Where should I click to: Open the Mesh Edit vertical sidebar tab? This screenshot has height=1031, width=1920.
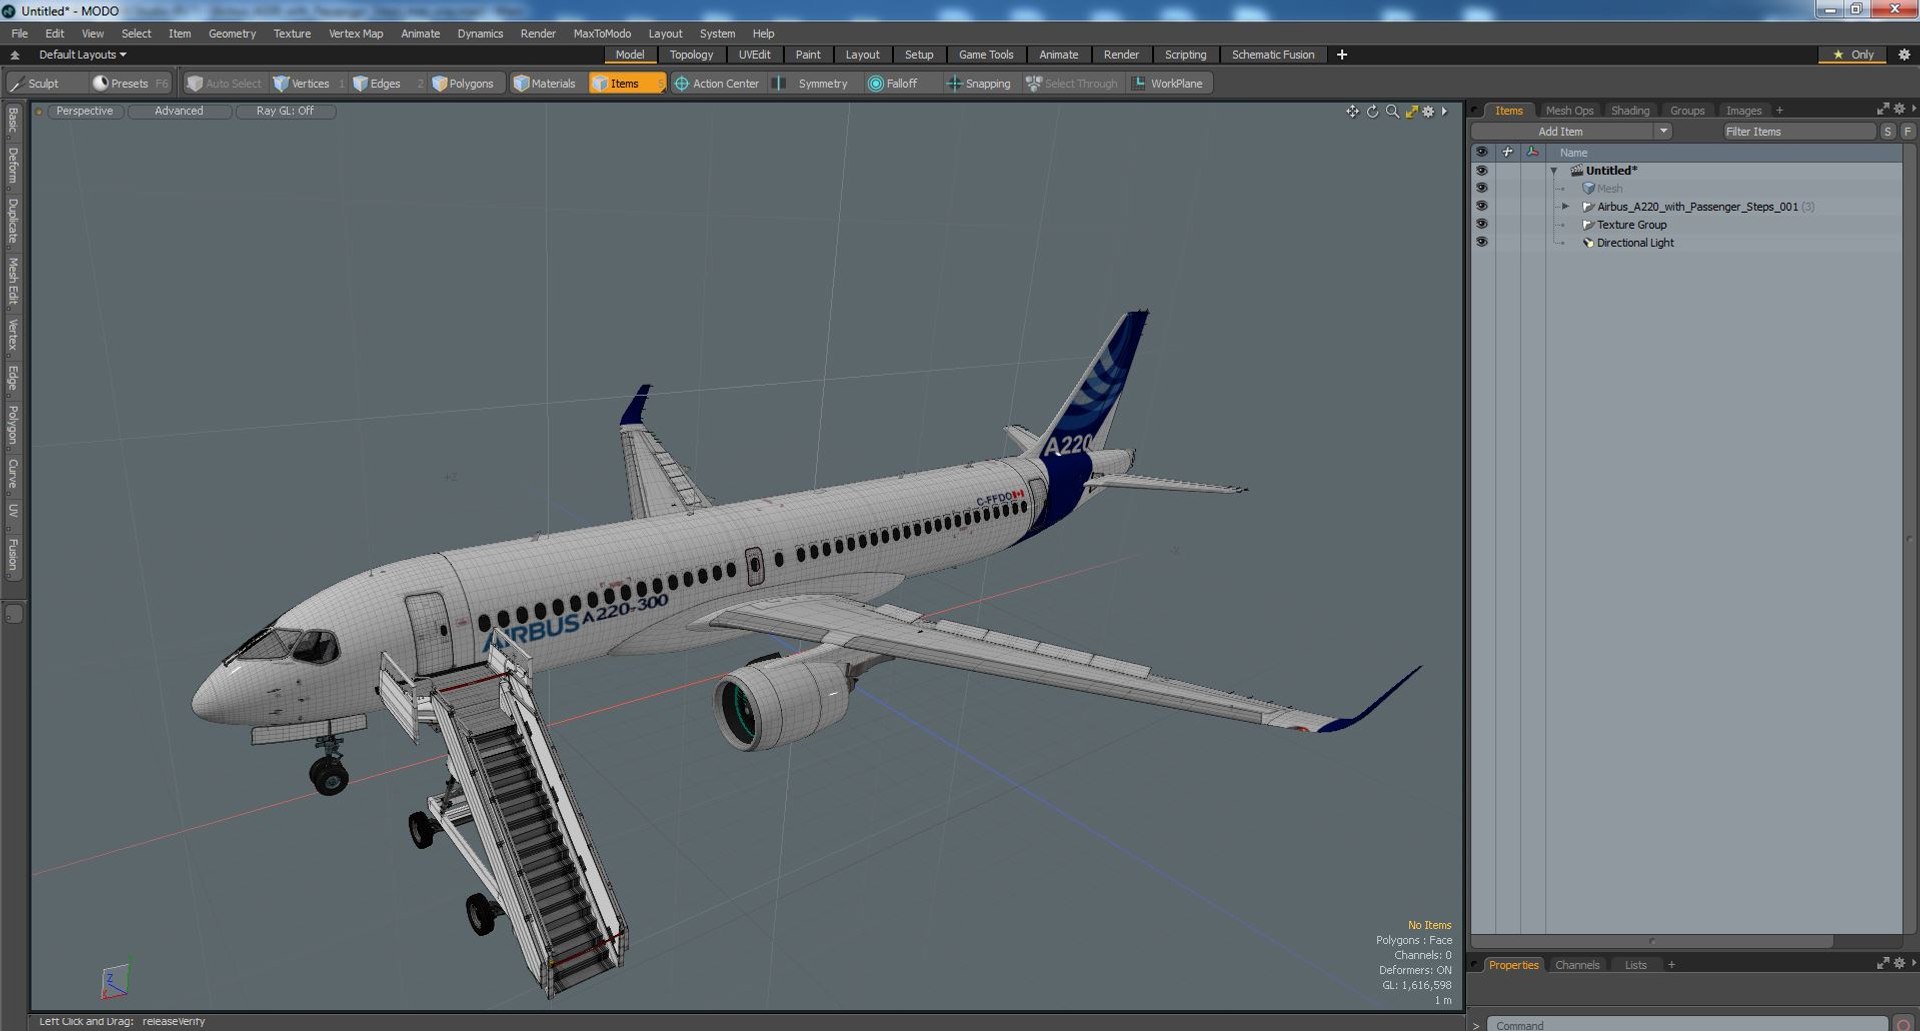[x=13, y=280]
